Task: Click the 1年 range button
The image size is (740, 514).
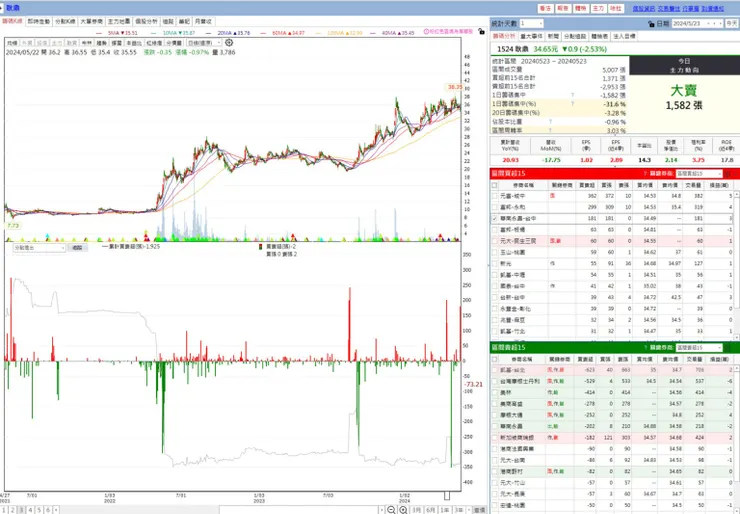Action: [x=445, y=510]
